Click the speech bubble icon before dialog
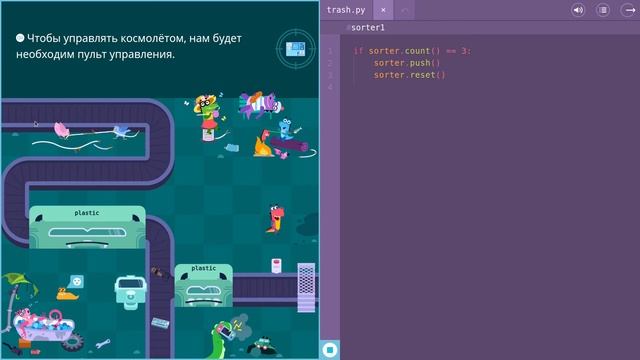Image resolution: width=640 pixels, height=360 pixels. pos(20,38)
